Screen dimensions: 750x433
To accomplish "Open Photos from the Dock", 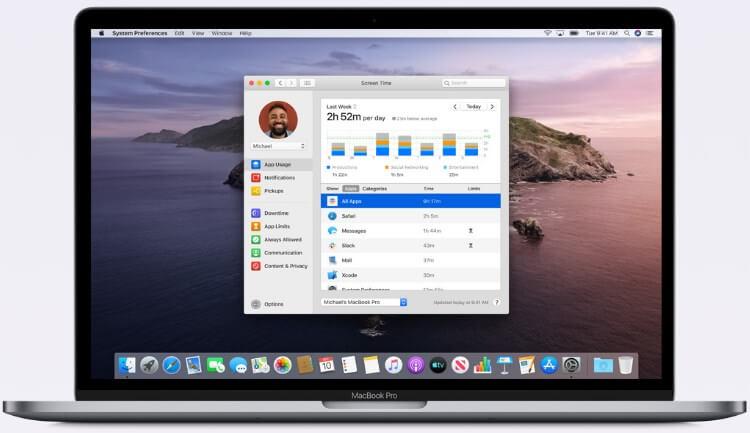I will tap(283, 366).
